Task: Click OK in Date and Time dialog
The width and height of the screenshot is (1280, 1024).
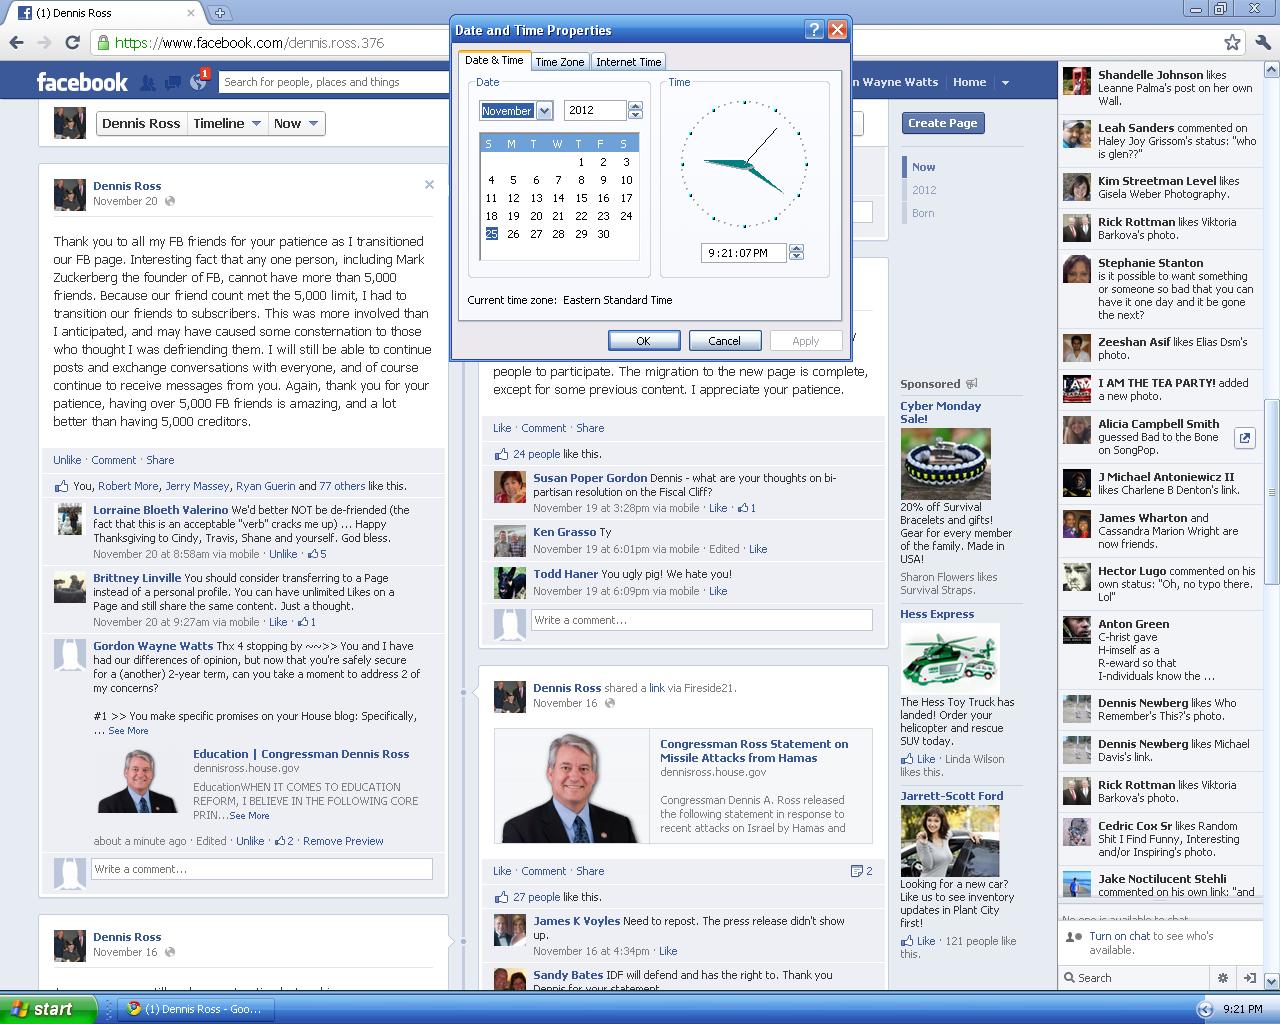Action: click(x=644, y=341)
